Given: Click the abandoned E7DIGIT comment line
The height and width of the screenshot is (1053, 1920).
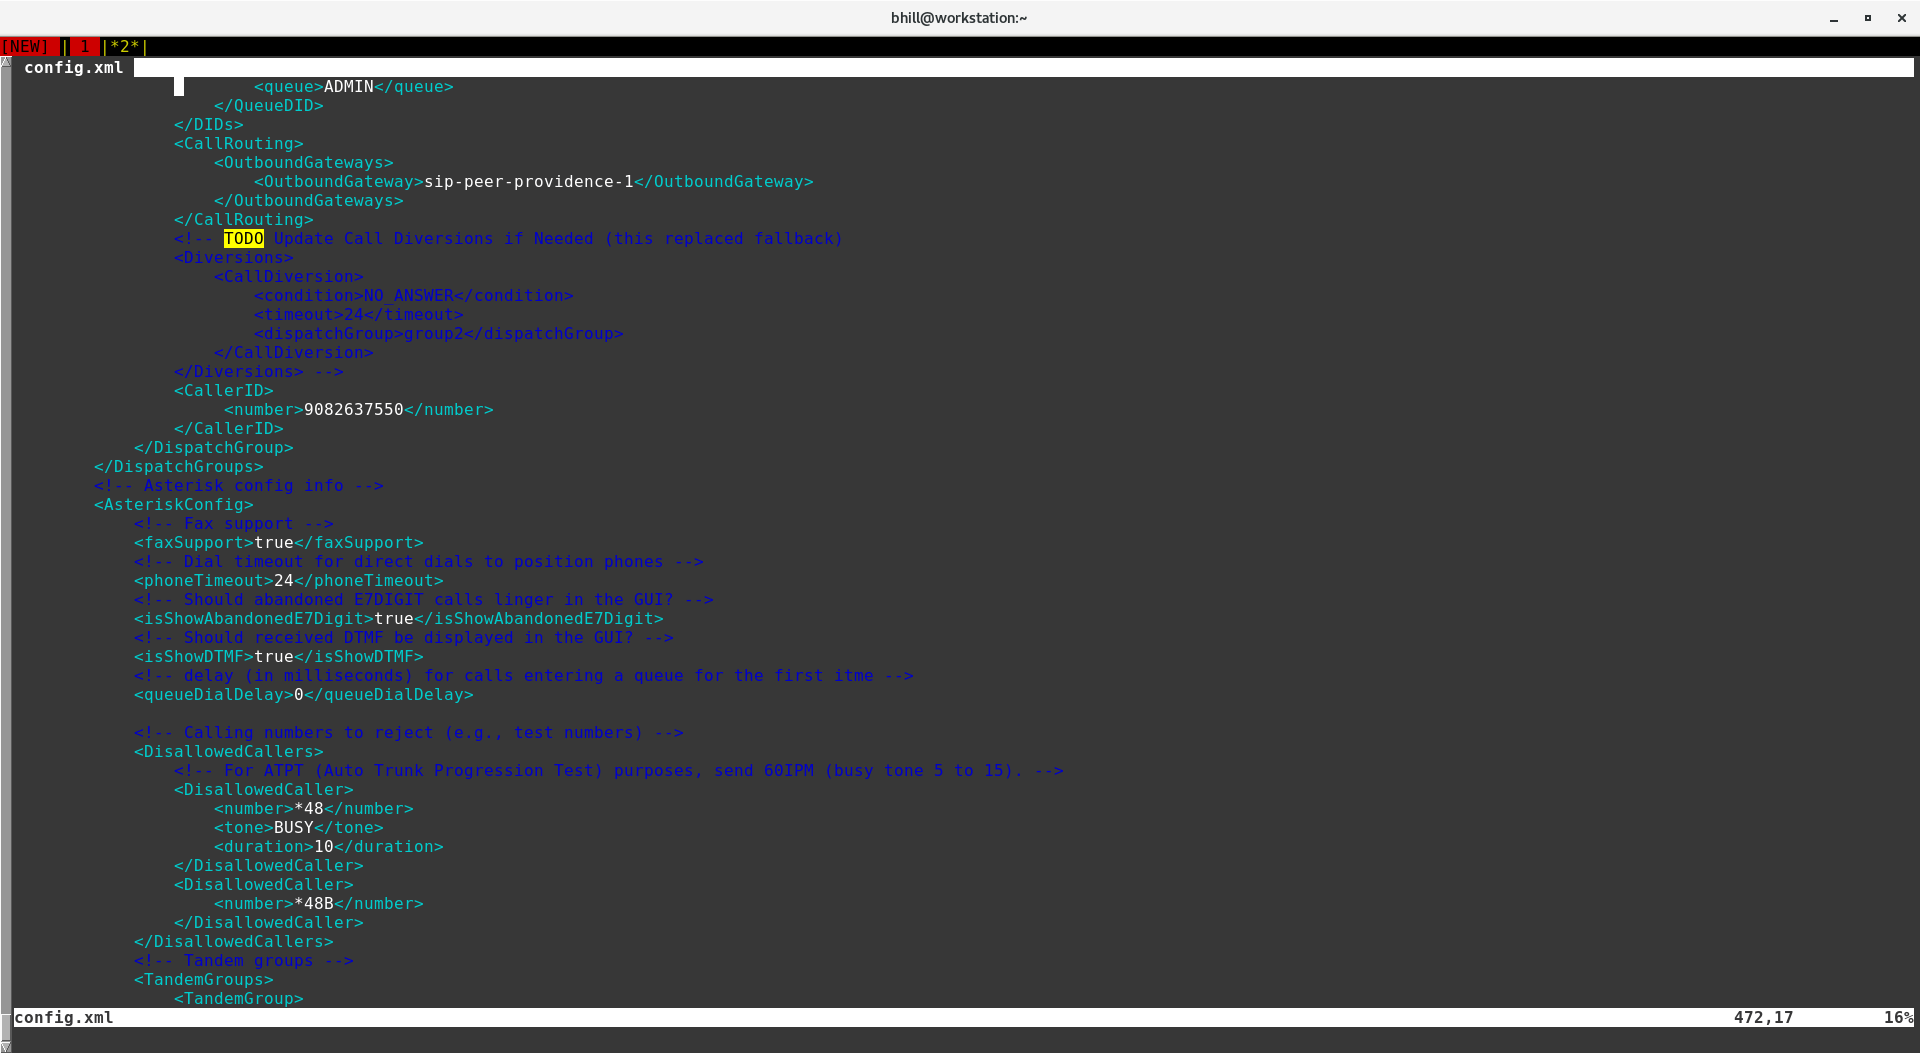Looking at the screenshot, I should point(424,599).
